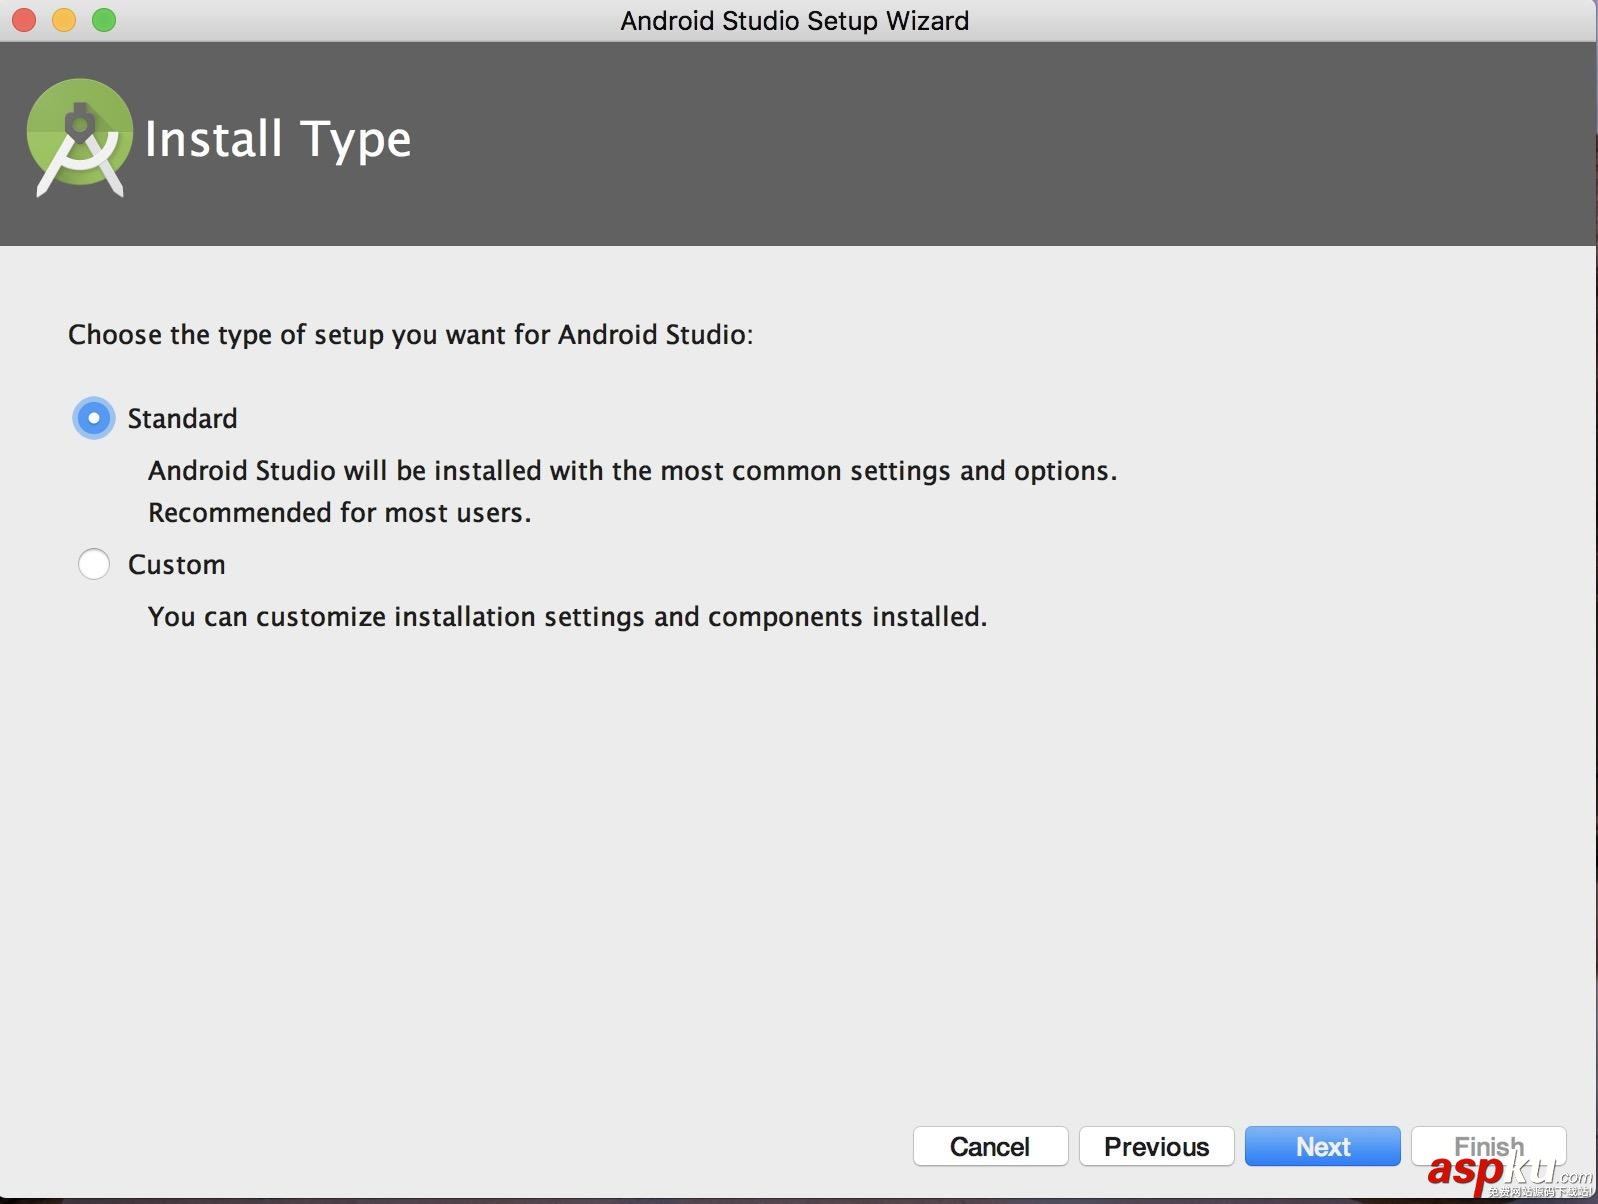
Task: Maximize the Setup Wizard window
Action: point(104,20)
